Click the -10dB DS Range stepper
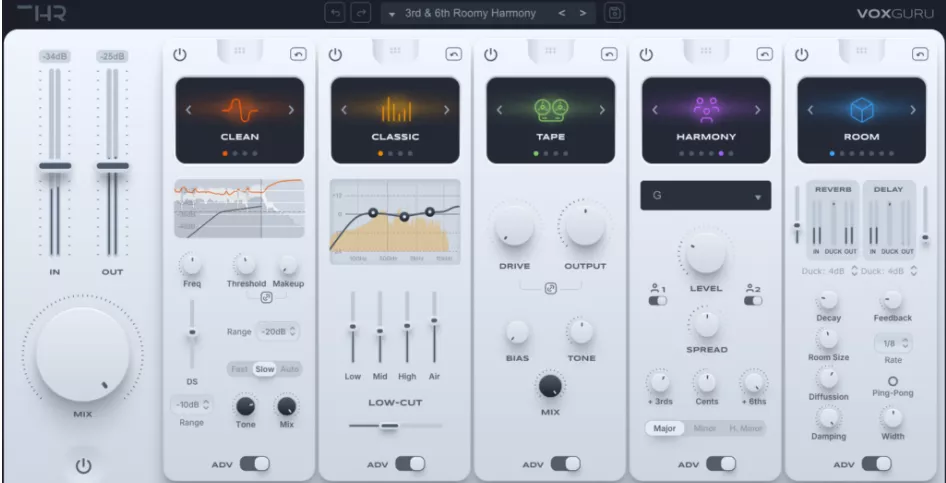The height and width of the screenshot is (483, 946). point(191,405)
